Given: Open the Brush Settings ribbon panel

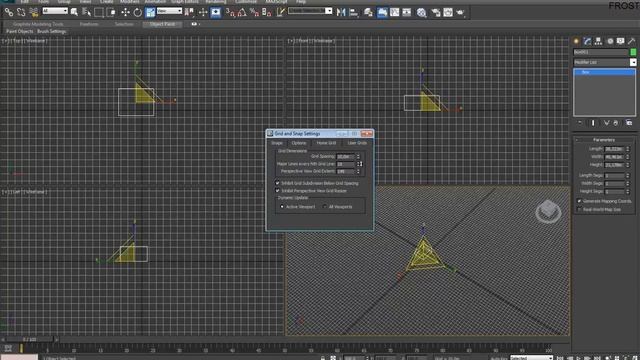Looking at the screenshot, I should click(x=51, y=31).
